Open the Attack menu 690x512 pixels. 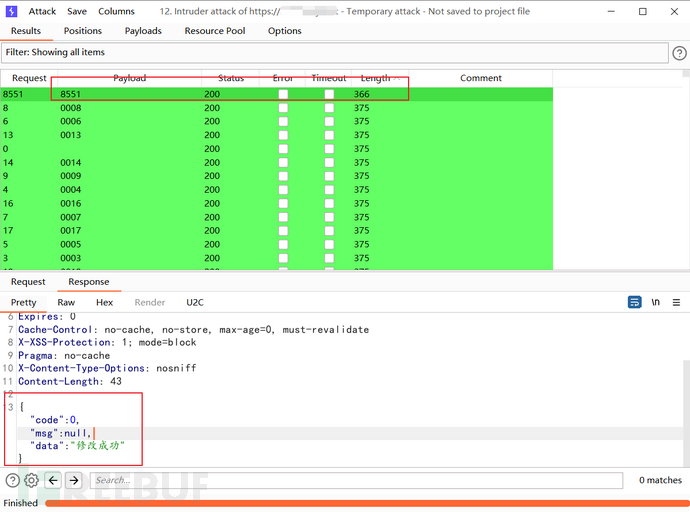(42, 11)
